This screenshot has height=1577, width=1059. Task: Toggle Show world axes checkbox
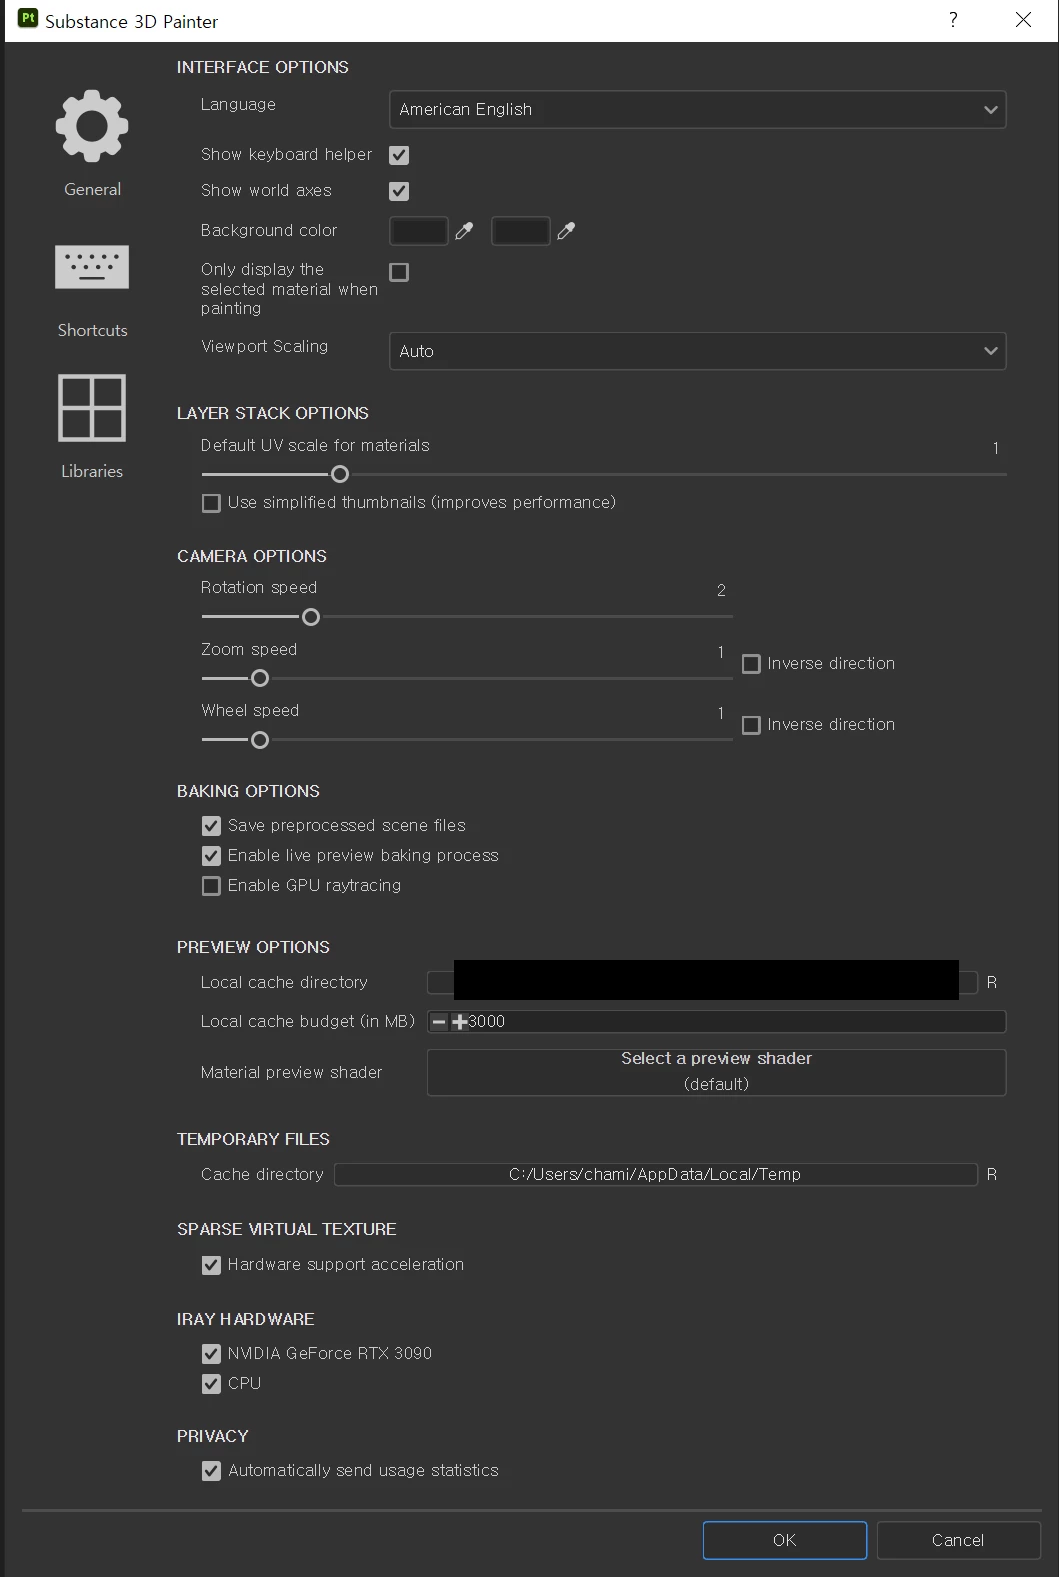coord(399,191)
